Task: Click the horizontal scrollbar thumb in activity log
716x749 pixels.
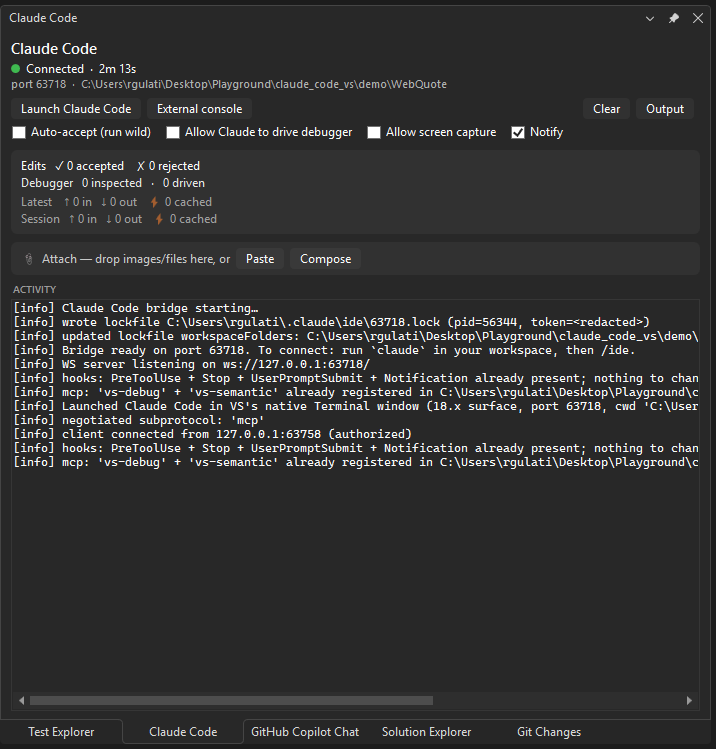Action: [231, 700]
